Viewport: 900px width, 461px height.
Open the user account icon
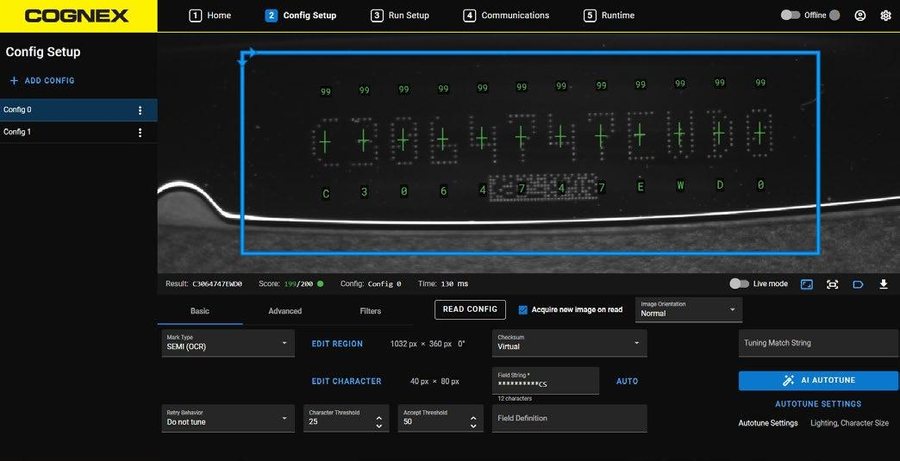pyautogui.click(x=860, y=16)
